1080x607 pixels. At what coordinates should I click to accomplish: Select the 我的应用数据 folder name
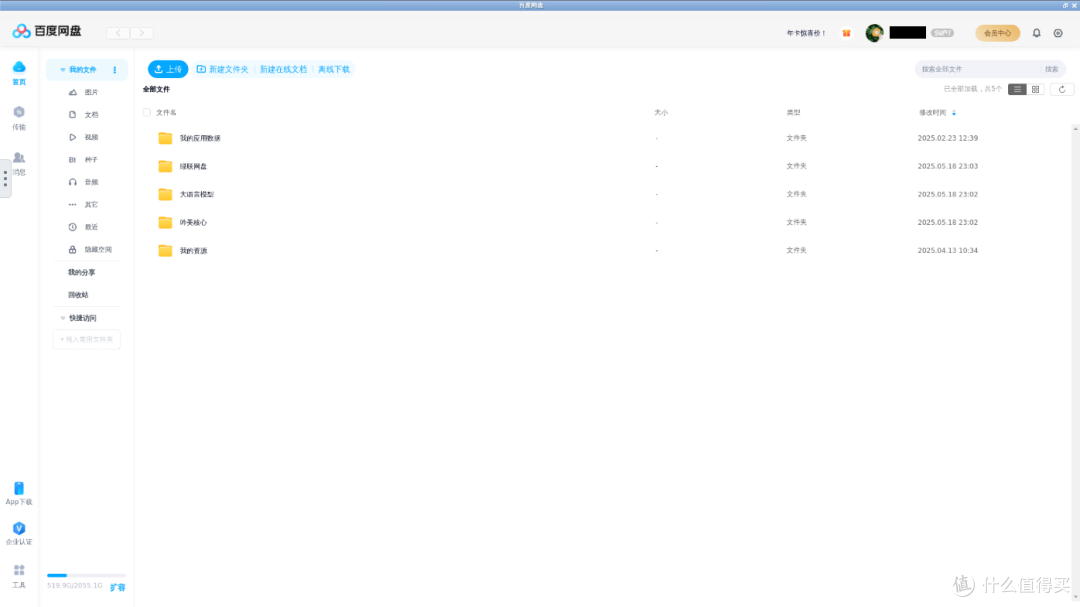click(200, 138)
